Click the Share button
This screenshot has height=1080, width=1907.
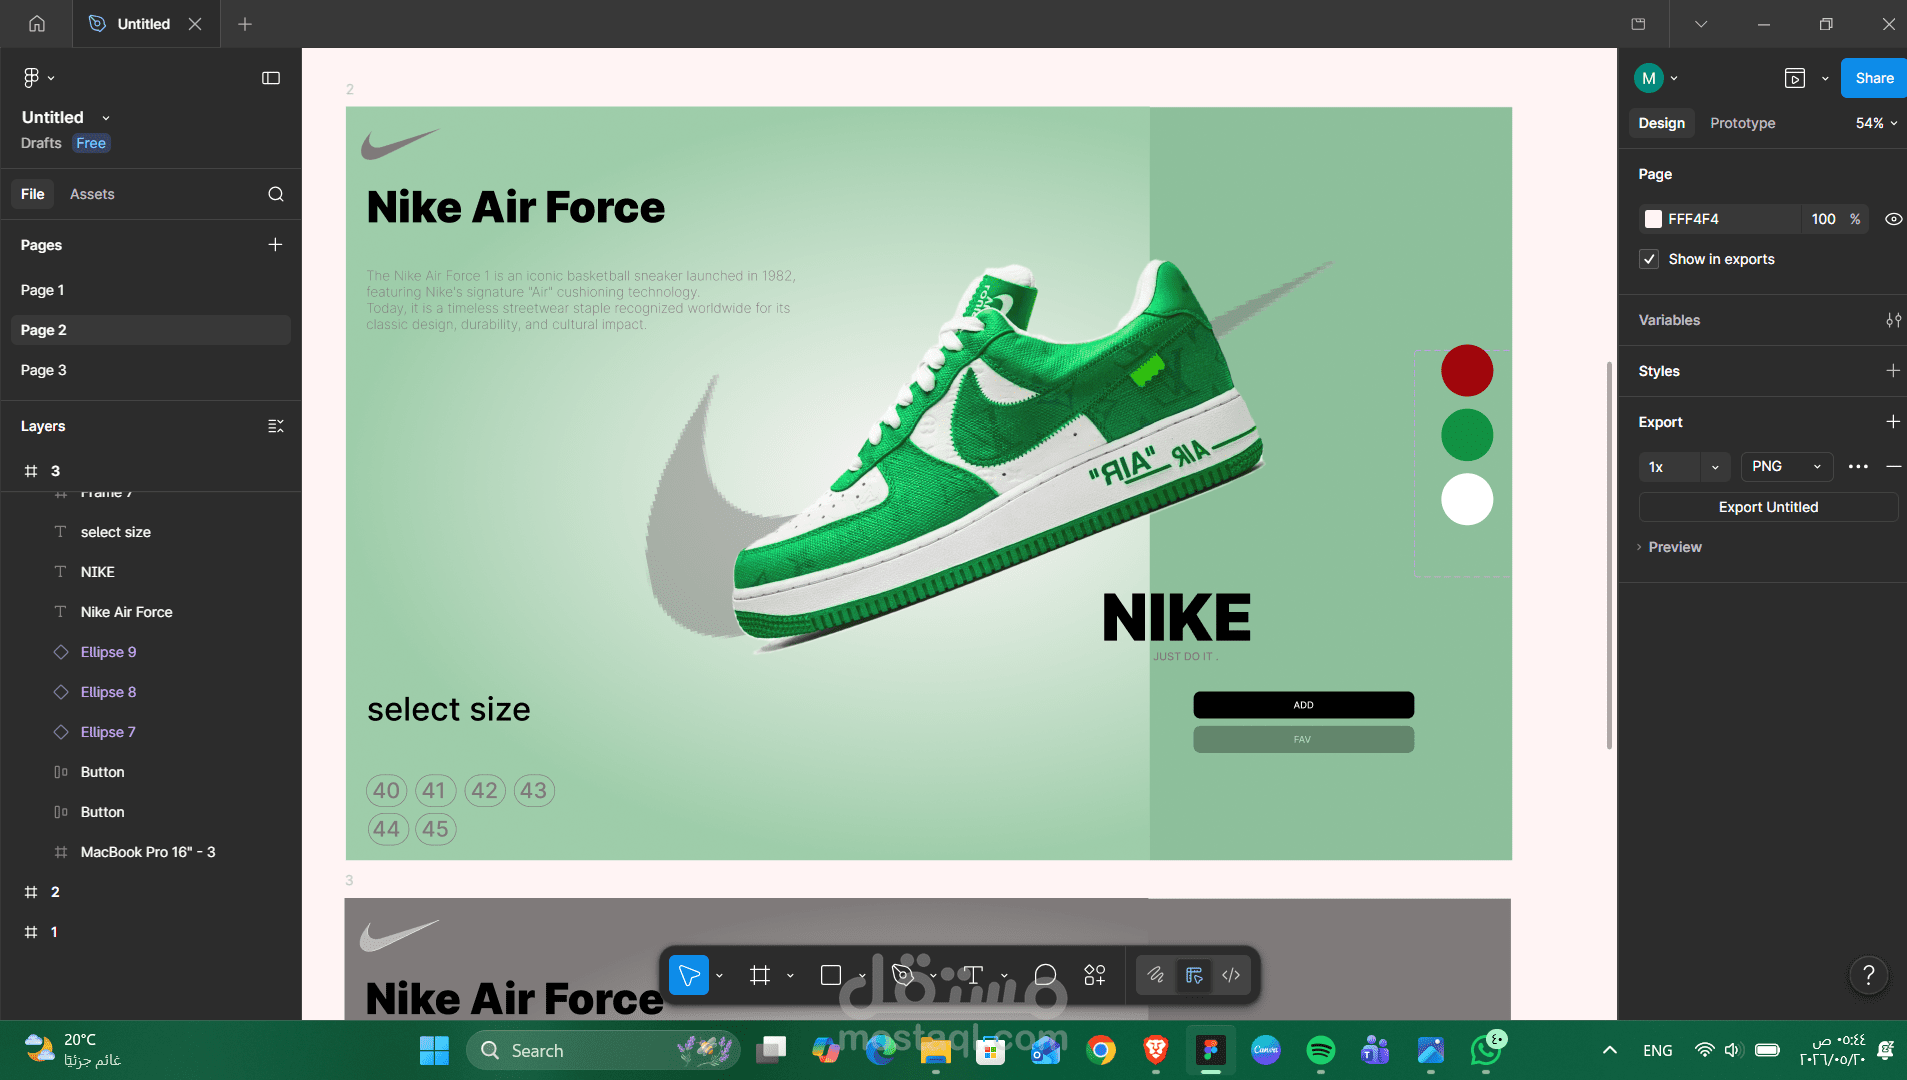(1874, 78)
